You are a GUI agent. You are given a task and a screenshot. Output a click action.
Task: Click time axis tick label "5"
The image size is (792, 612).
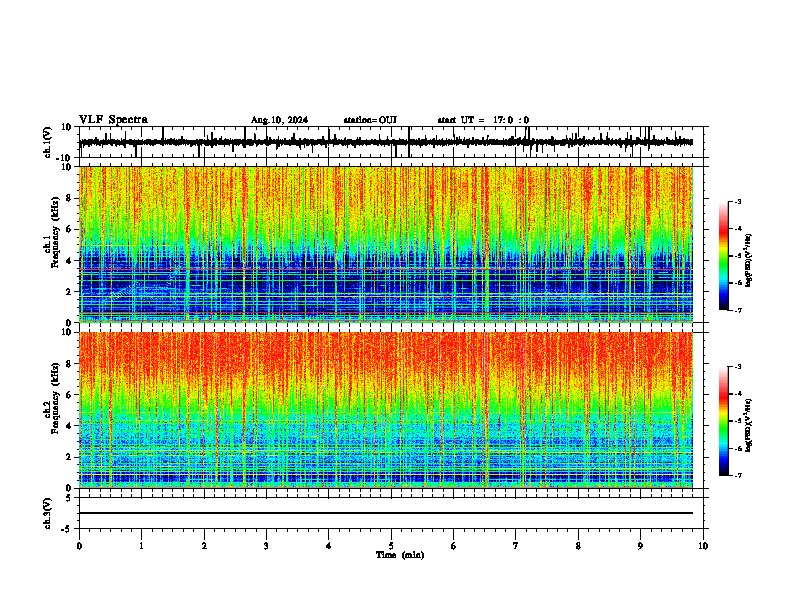click(x=391, y=545)
